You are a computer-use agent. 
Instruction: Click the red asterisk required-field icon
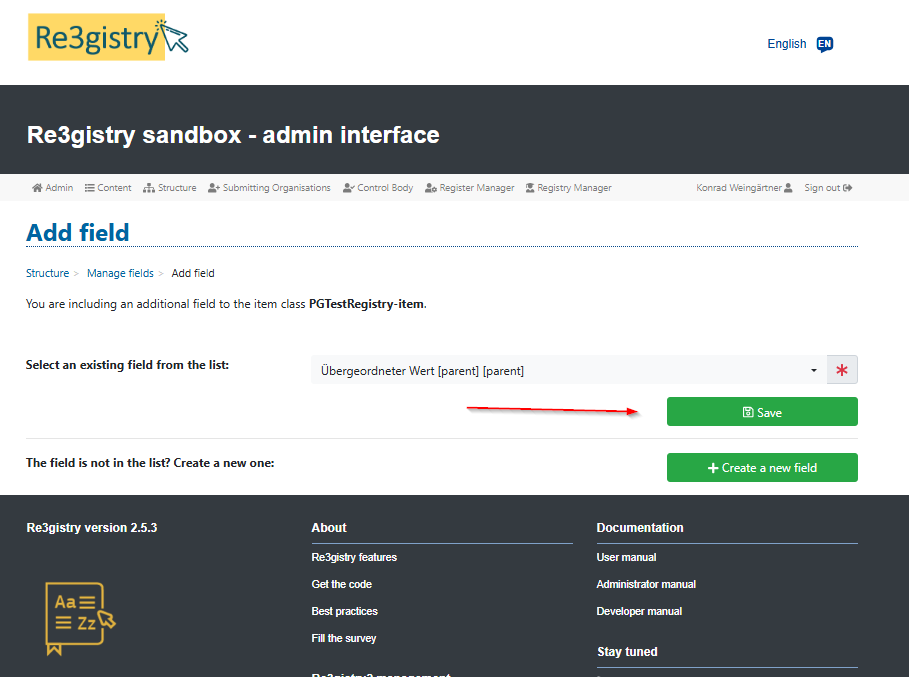click(x=842, y=371)
